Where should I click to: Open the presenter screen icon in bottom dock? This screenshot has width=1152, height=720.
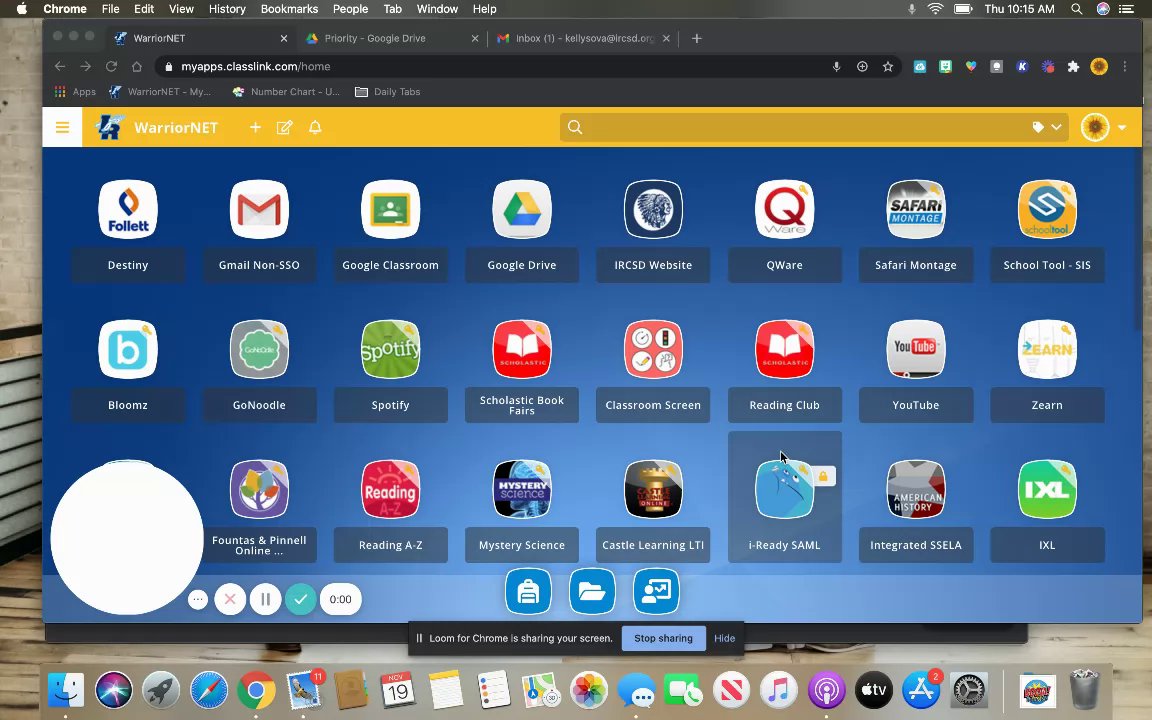(656, 591)
